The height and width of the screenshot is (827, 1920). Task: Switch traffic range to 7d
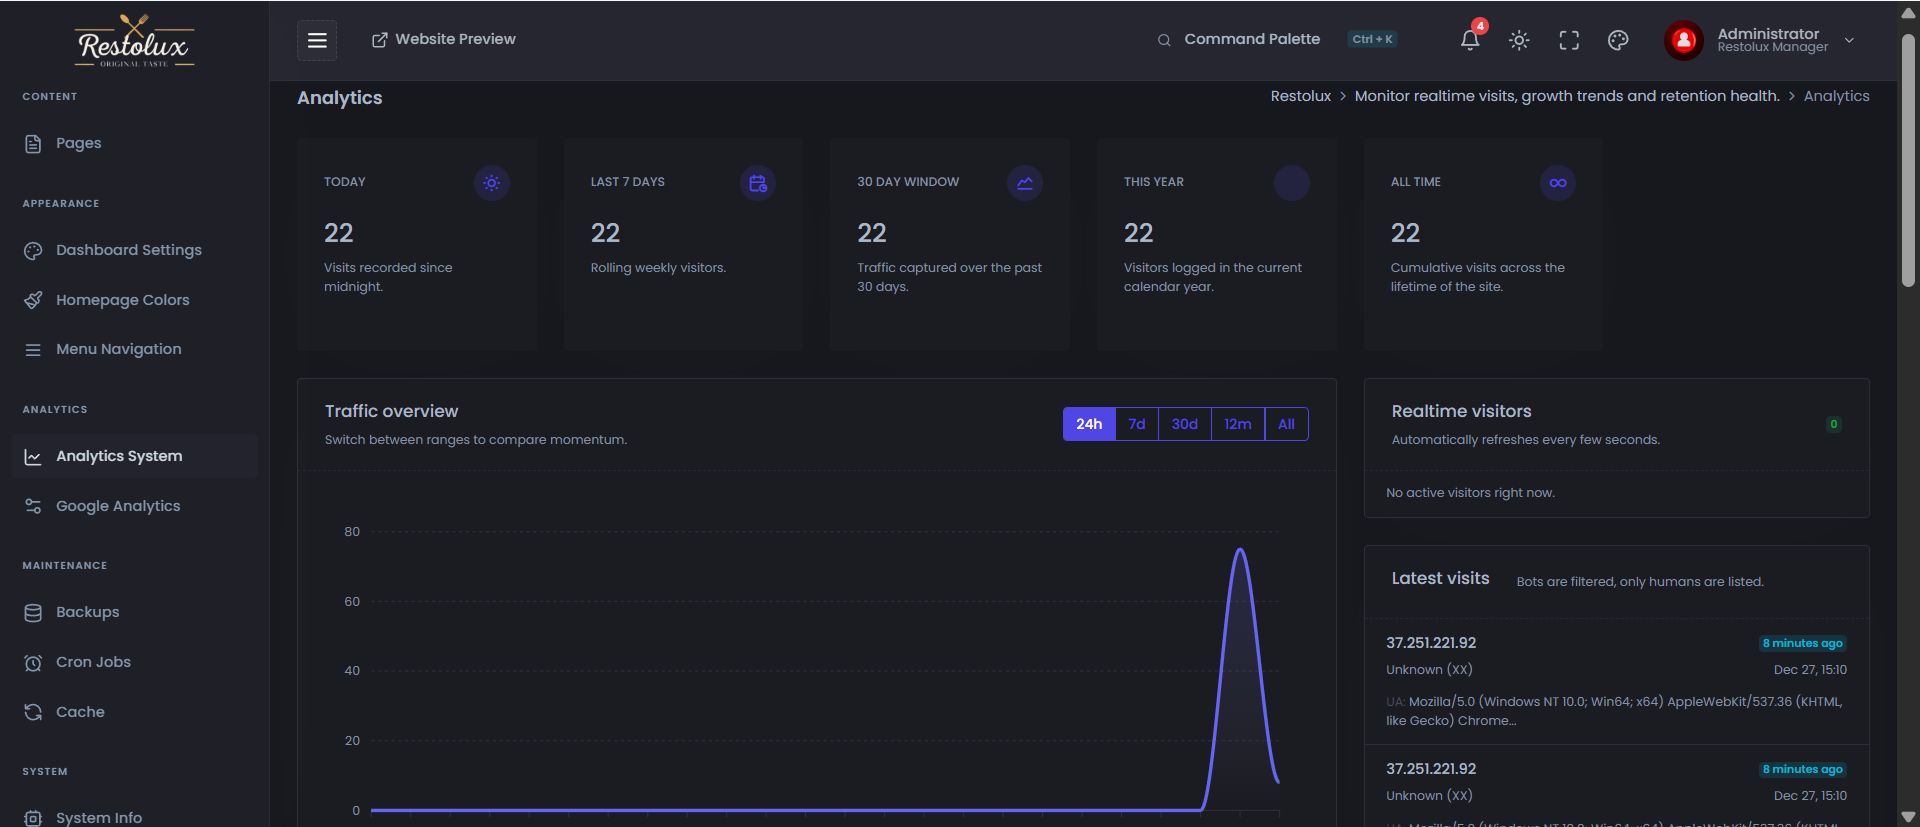[x=1136, y=424]
